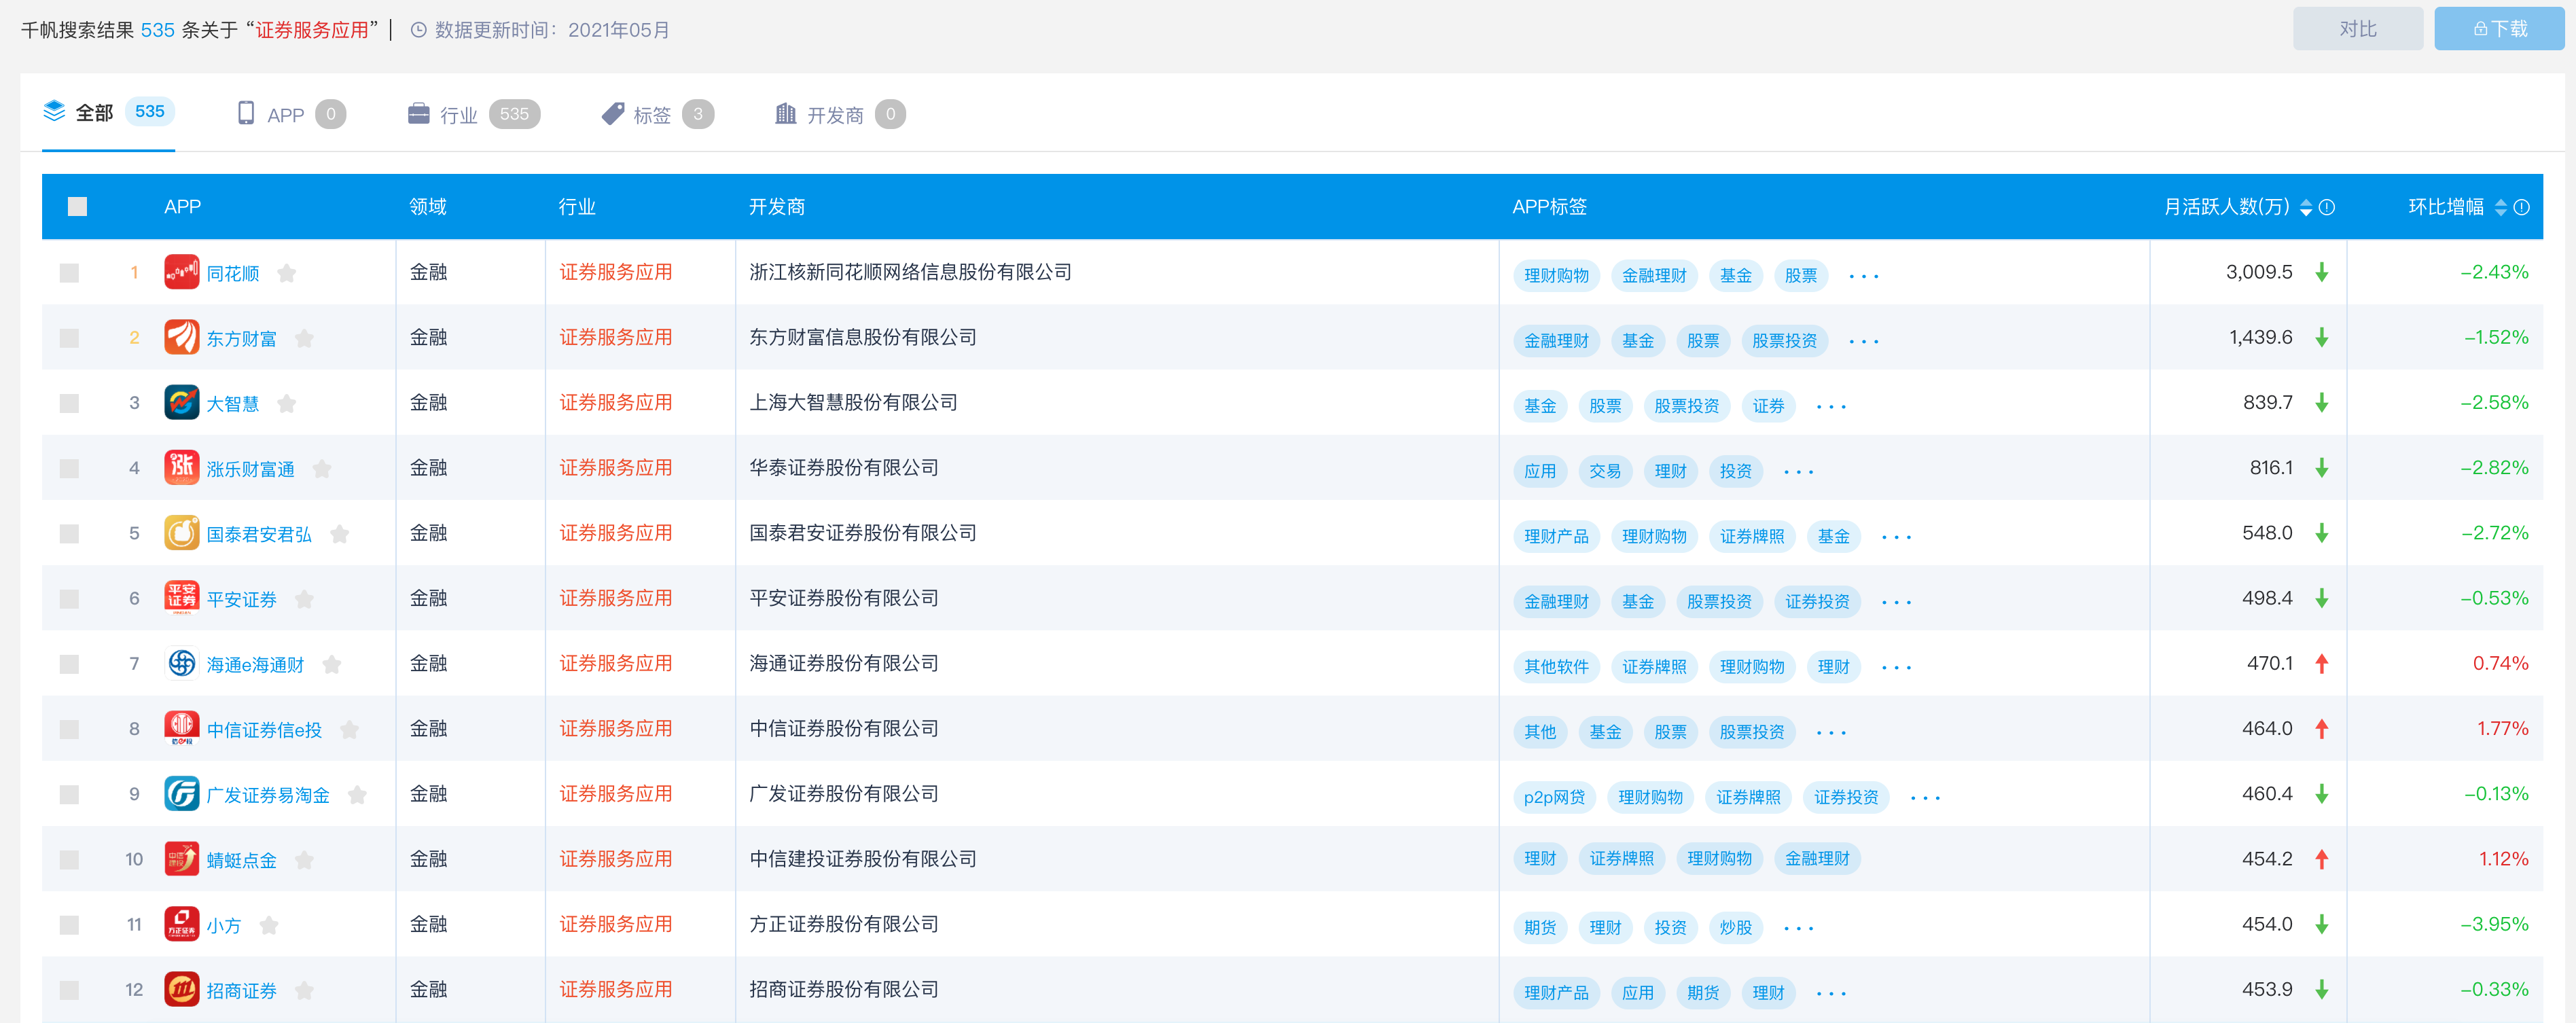Screen dimensions: 2576x1023
Task: Click the 炒股 tag in 小方 row
Action: pos(1735,928)
